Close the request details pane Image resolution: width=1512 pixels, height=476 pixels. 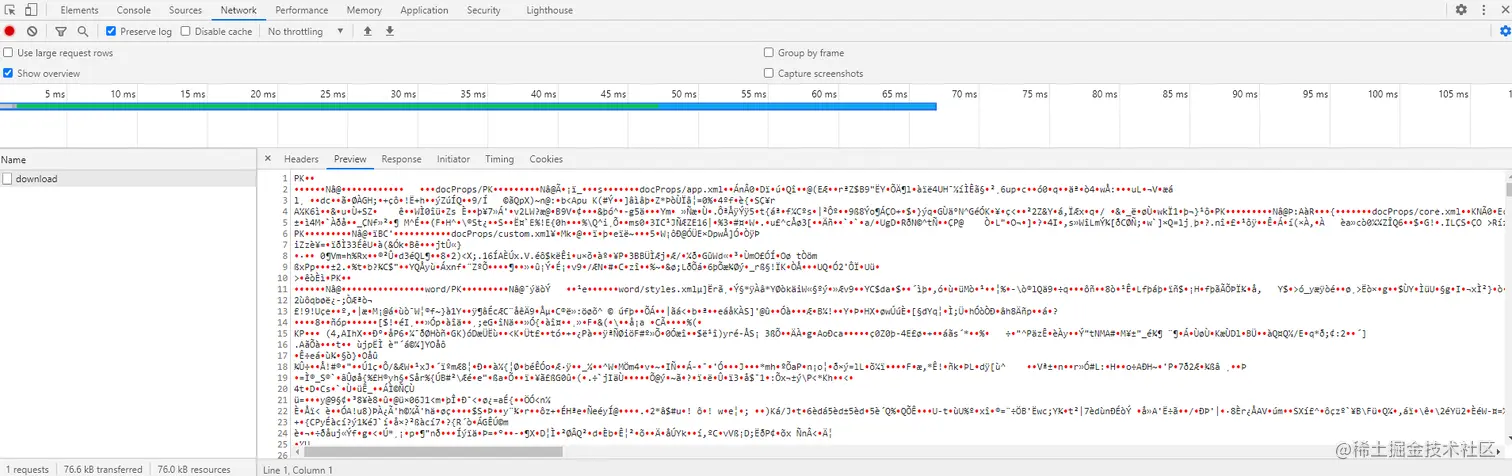tap(268, 159)
